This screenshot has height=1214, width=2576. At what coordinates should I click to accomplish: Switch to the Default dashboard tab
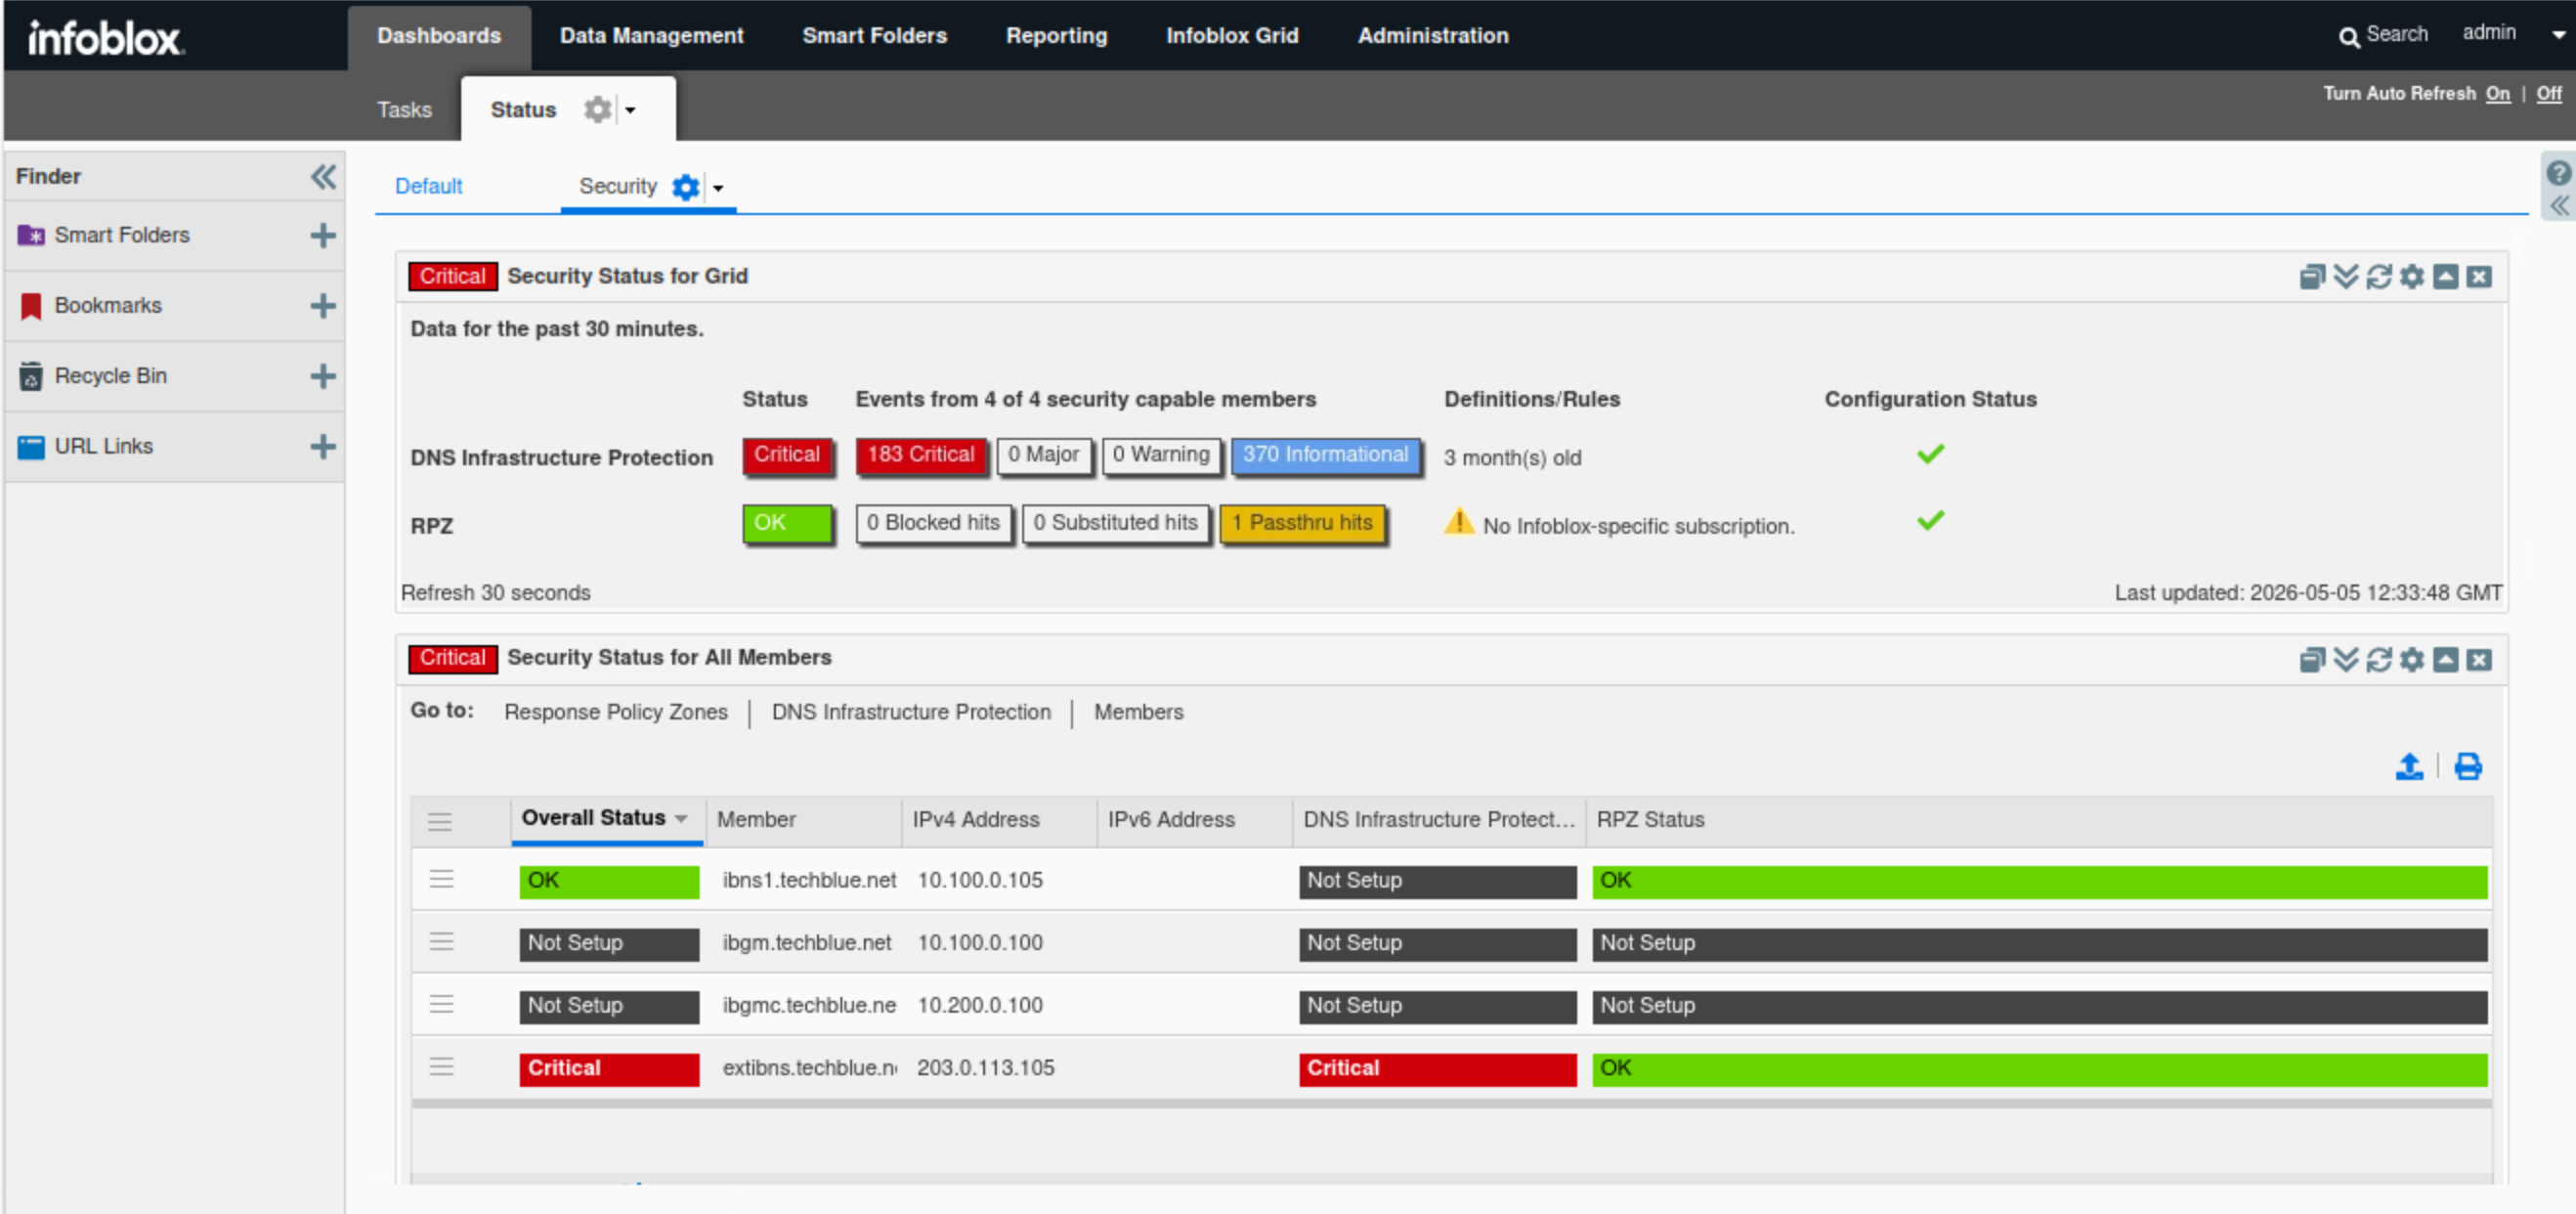pyautogui.click(x=428, y=186)
